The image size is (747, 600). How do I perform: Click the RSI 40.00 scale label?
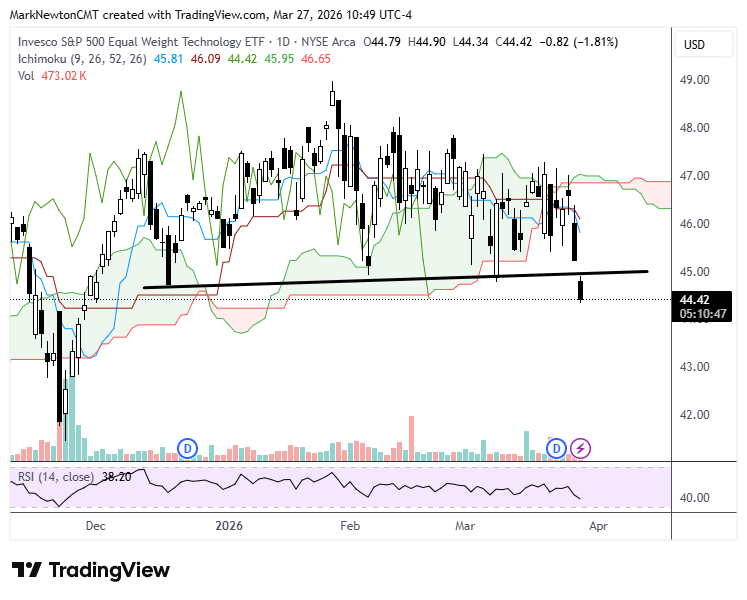click(694, 498)
